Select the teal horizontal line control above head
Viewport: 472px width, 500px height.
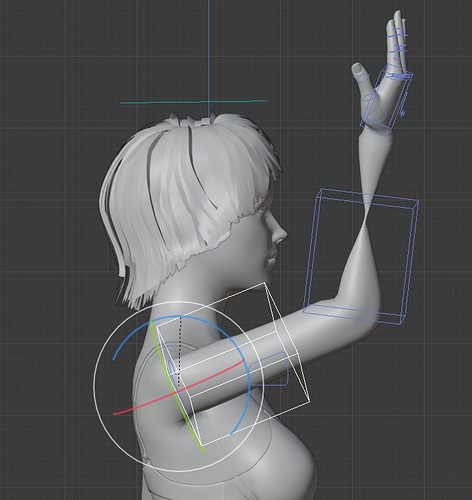pyautogui.click(x=193, y=102)
